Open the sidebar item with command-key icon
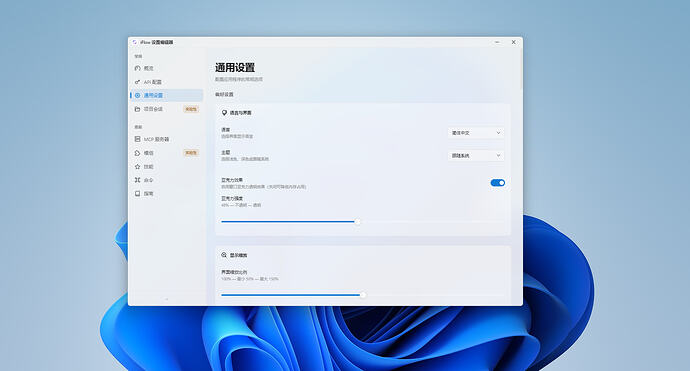The image size is (690, 371). click(x=167, y=180)
